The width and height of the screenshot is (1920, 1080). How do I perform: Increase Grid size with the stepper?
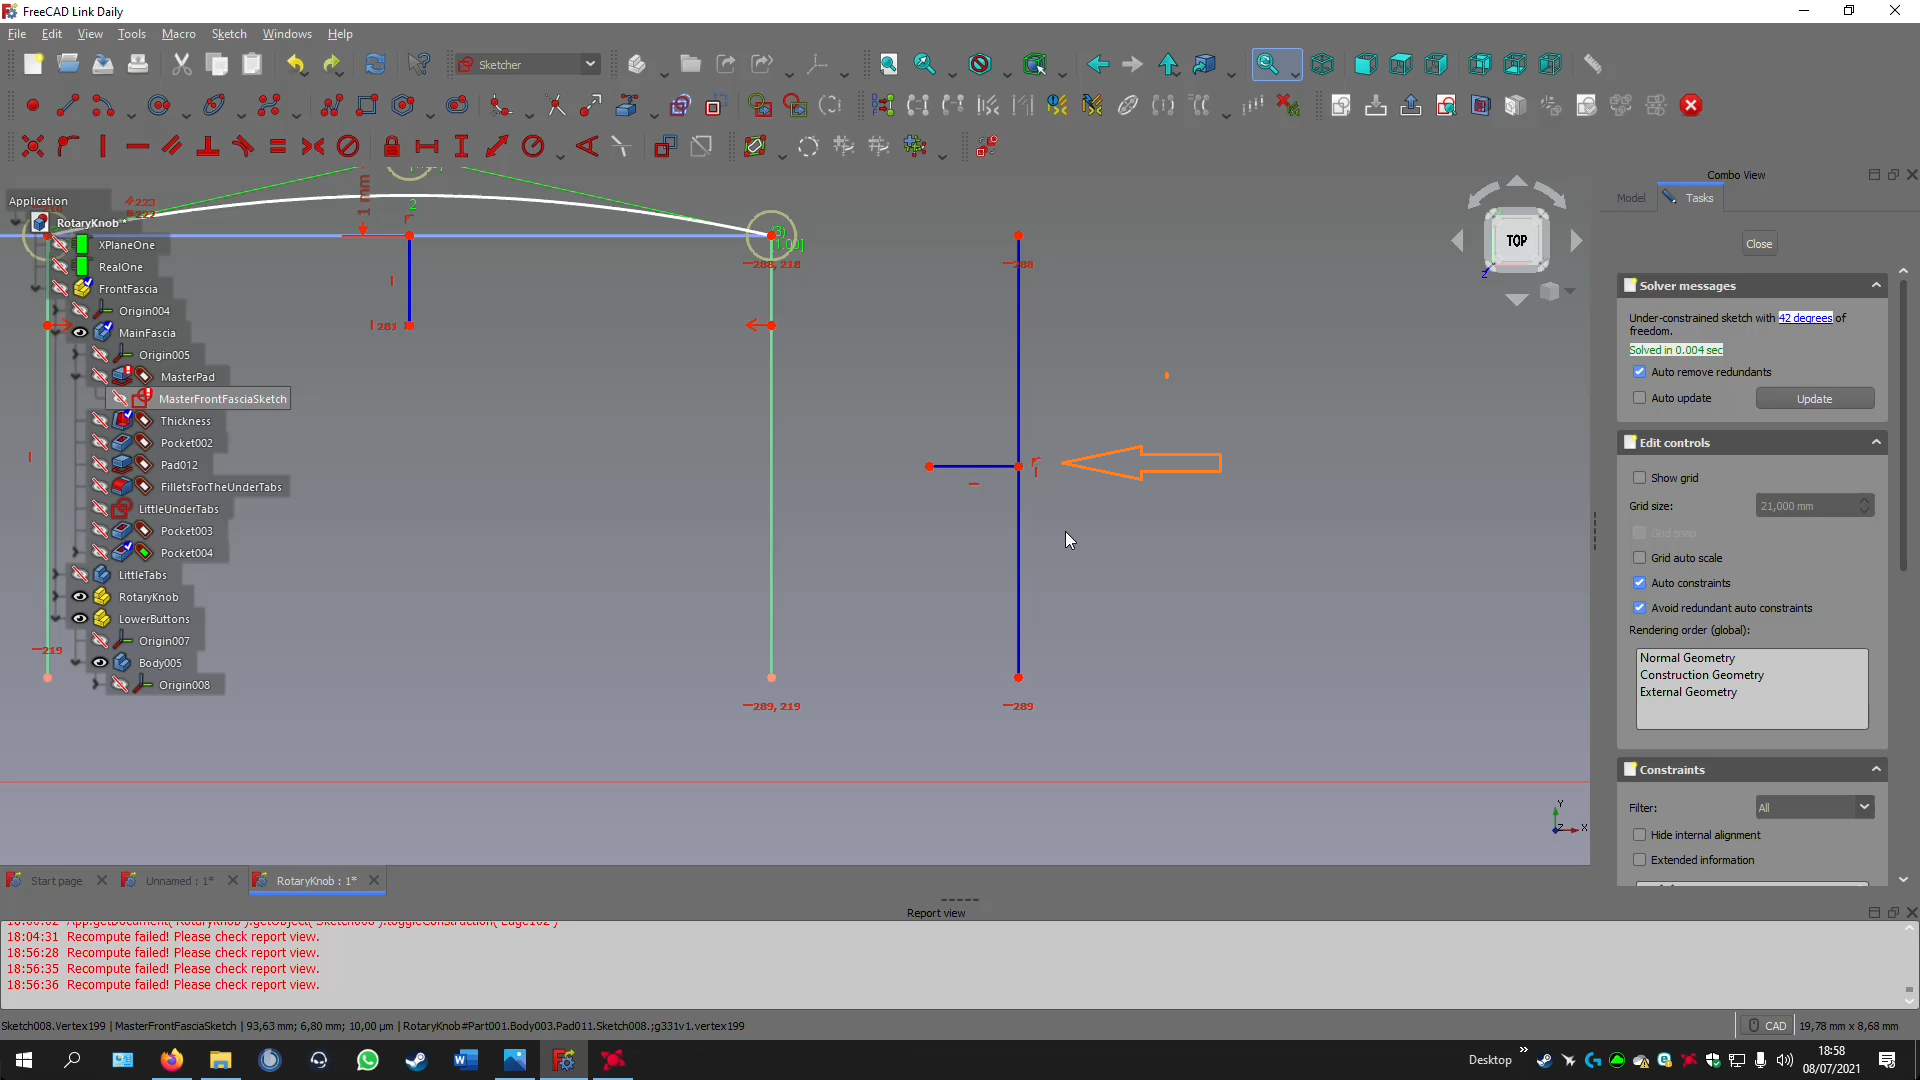pos(1866,501)
